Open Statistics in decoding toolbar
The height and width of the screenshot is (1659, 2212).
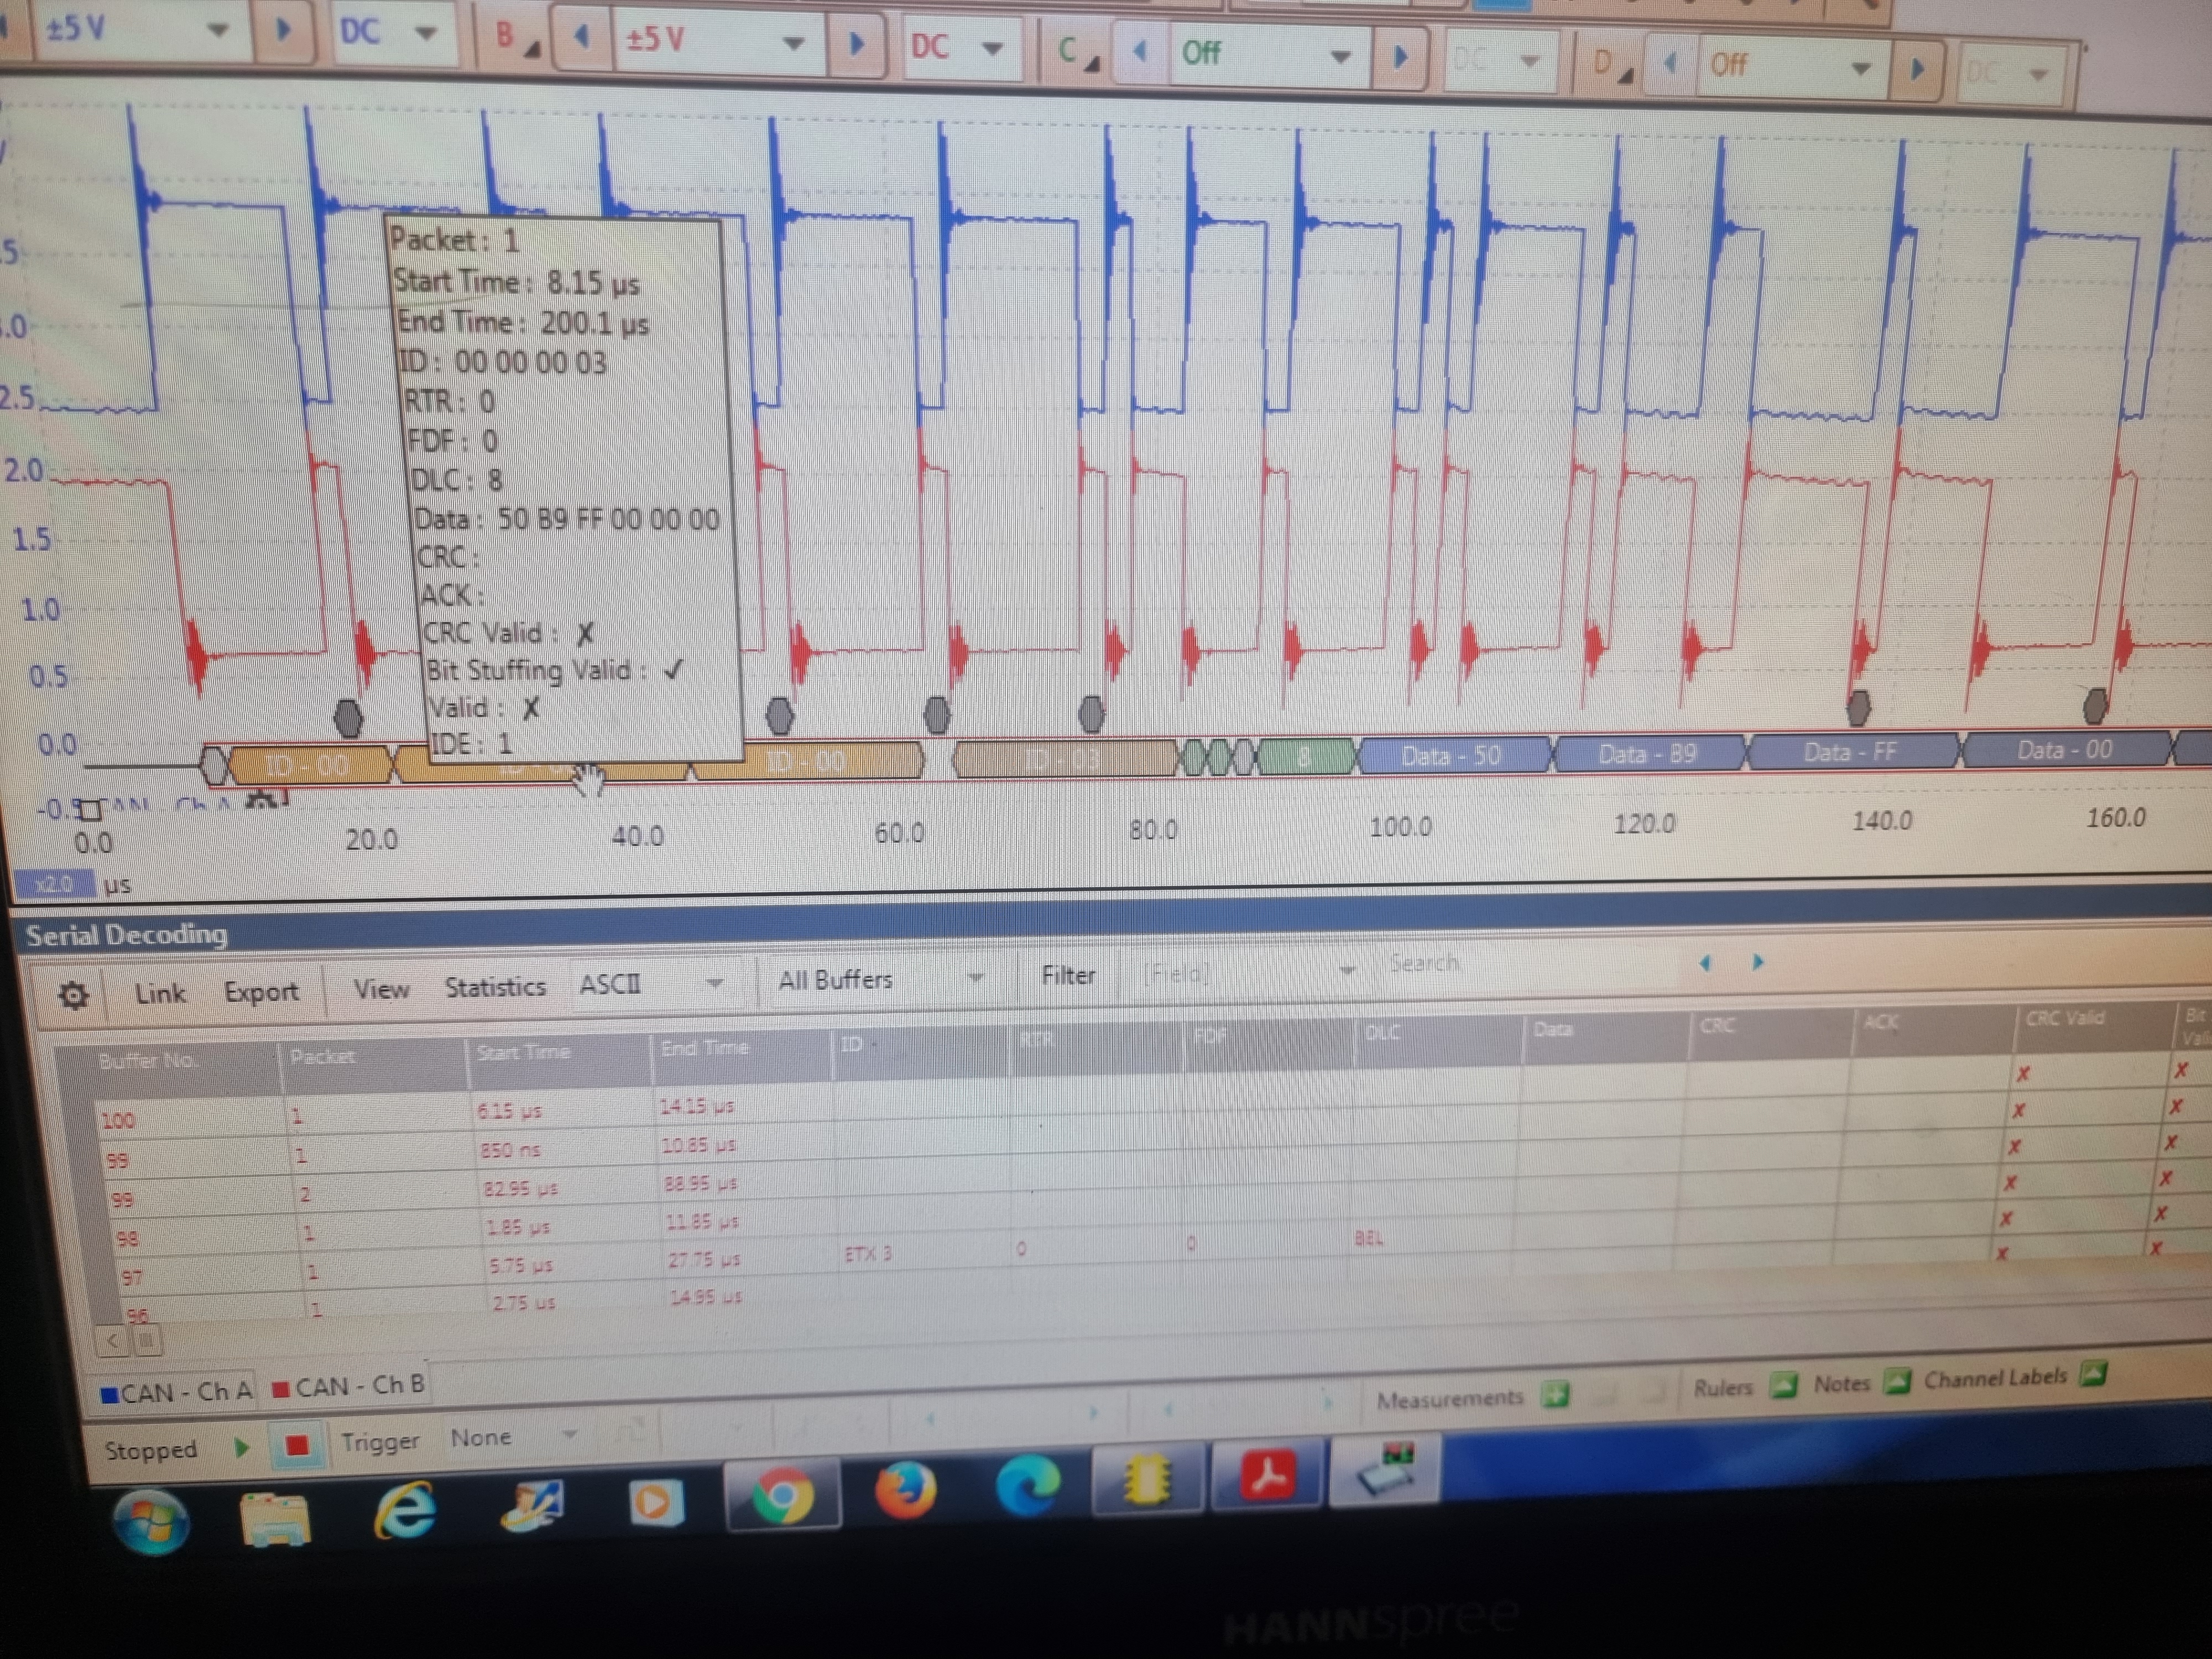tap(495, 987)
